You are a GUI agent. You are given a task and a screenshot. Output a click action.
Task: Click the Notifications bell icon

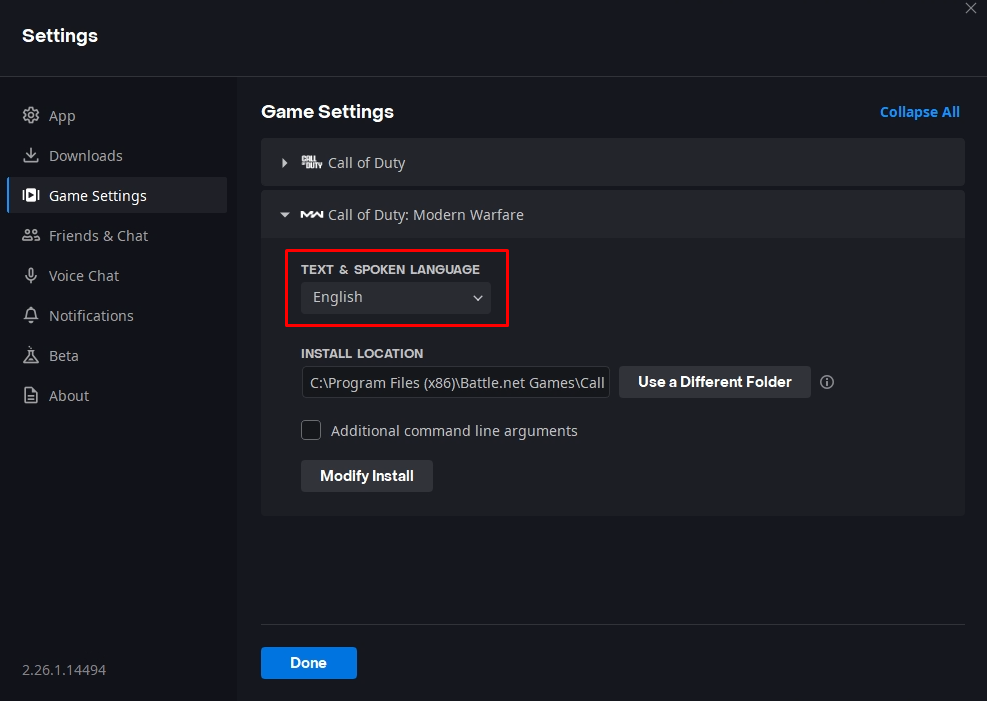[x=31, y=315]
